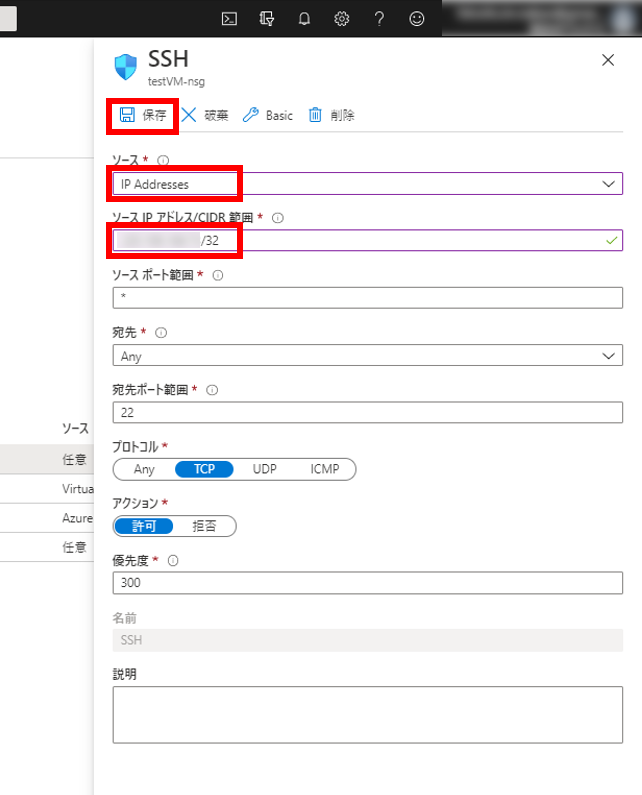642x795 pixels.
Task: Click the 宛先ポート範囲 input field
Action: pyautogui.click(x=368, y=412)
